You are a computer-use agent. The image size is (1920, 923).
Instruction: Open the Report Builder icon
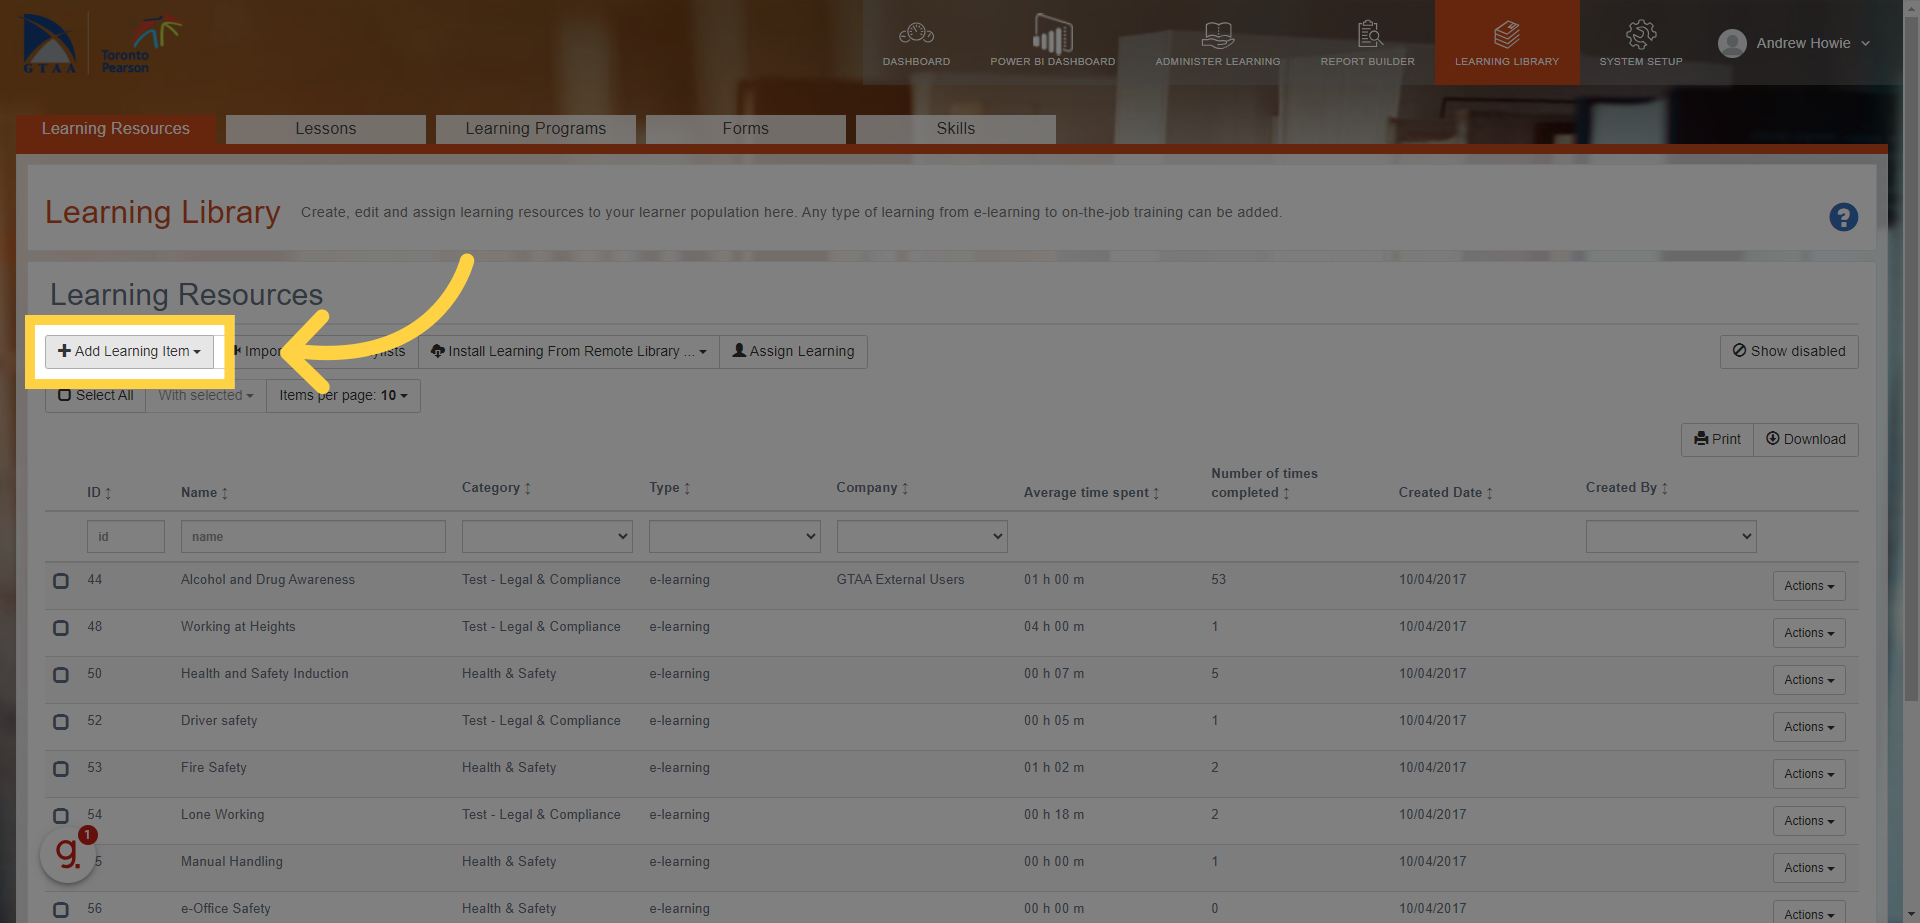pyautogui.click(x=1368, y=35)
